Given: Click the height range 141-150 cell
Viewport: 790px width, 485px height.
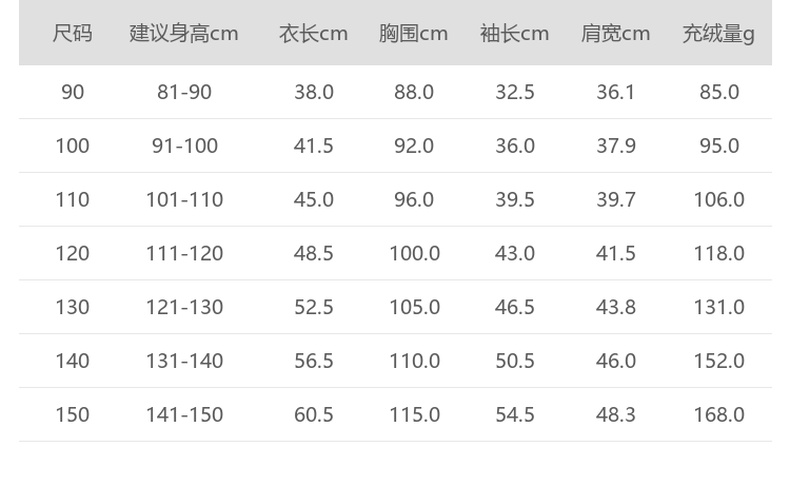Looking at the screenshot, I should [184, 415].
